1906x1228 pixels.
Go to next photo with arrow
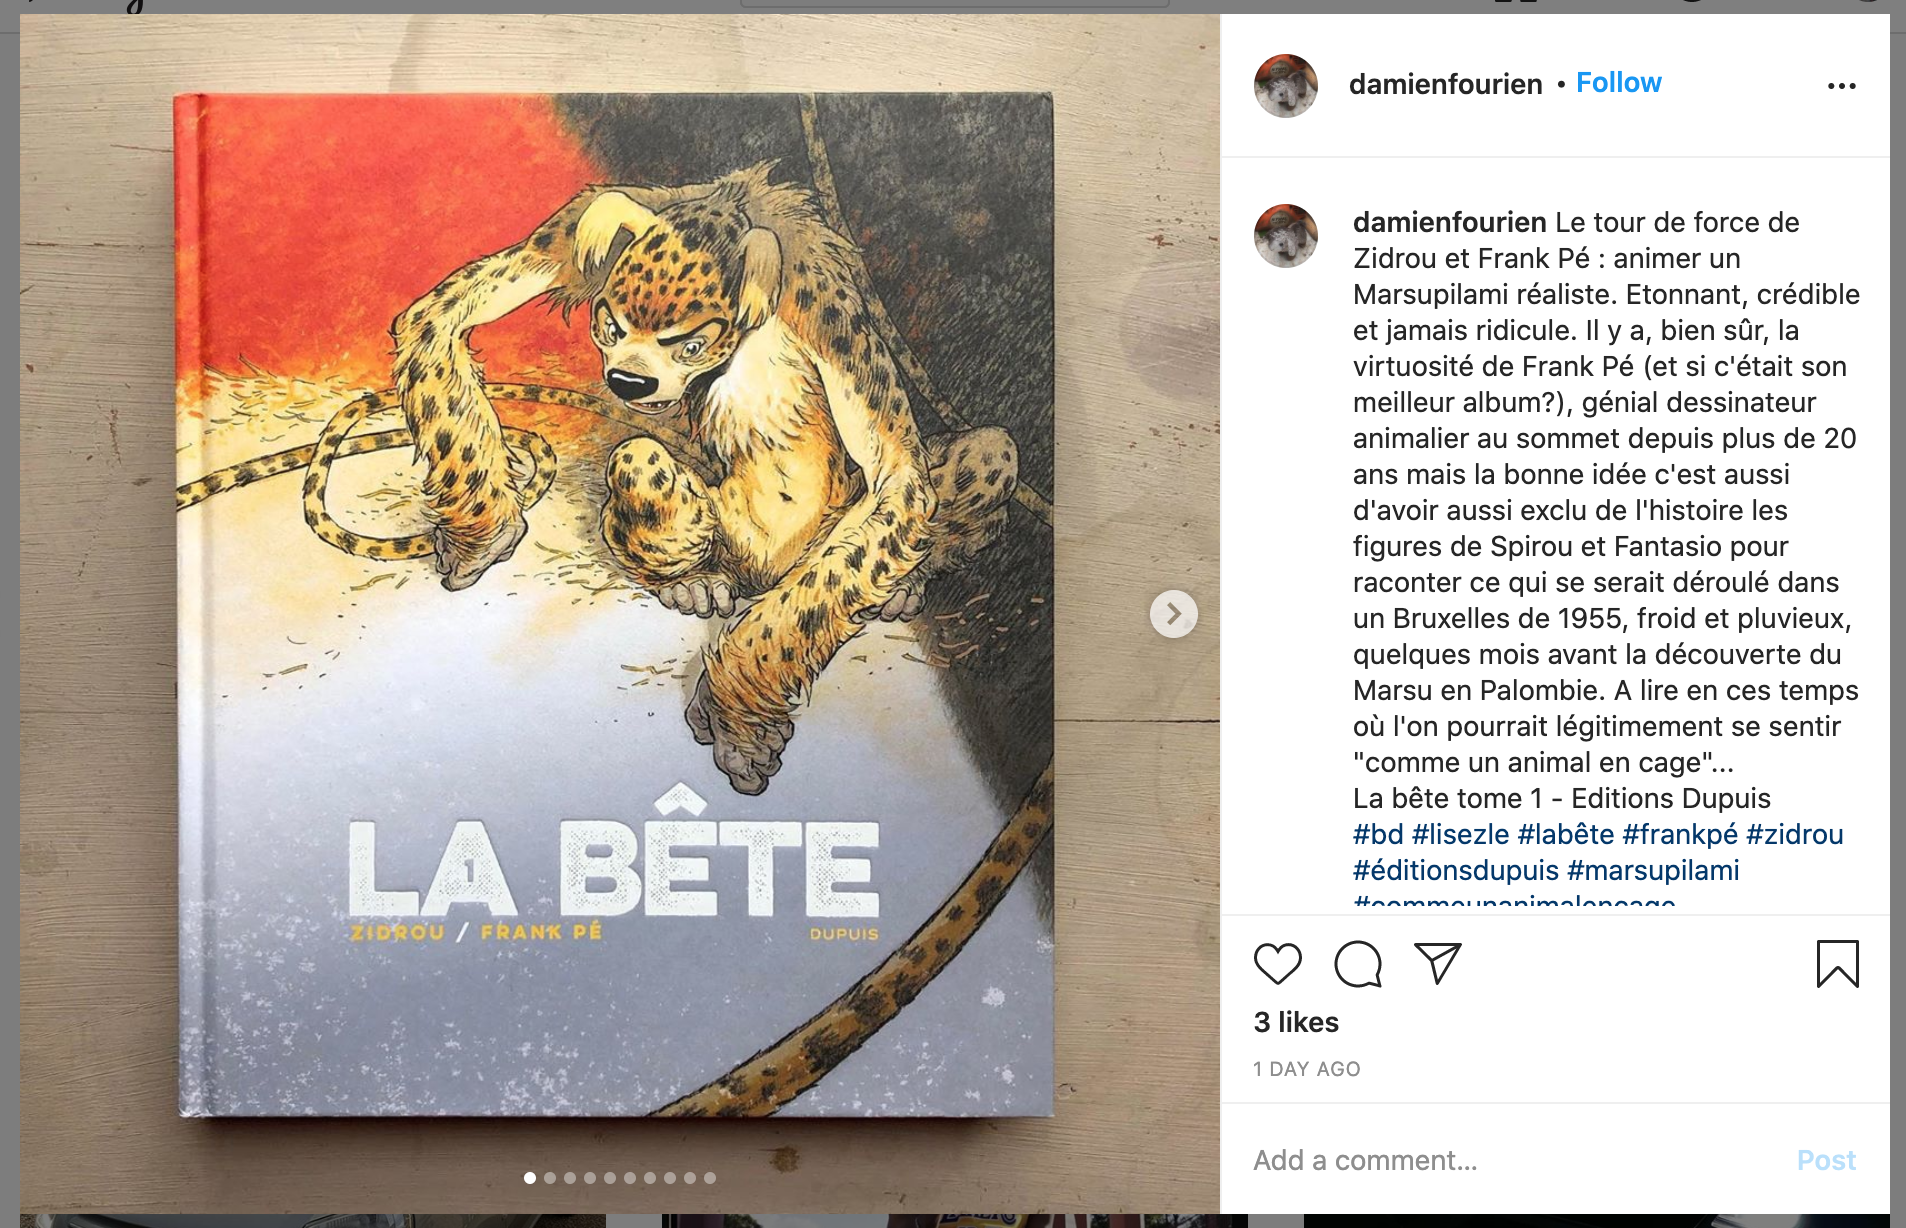1173,613
